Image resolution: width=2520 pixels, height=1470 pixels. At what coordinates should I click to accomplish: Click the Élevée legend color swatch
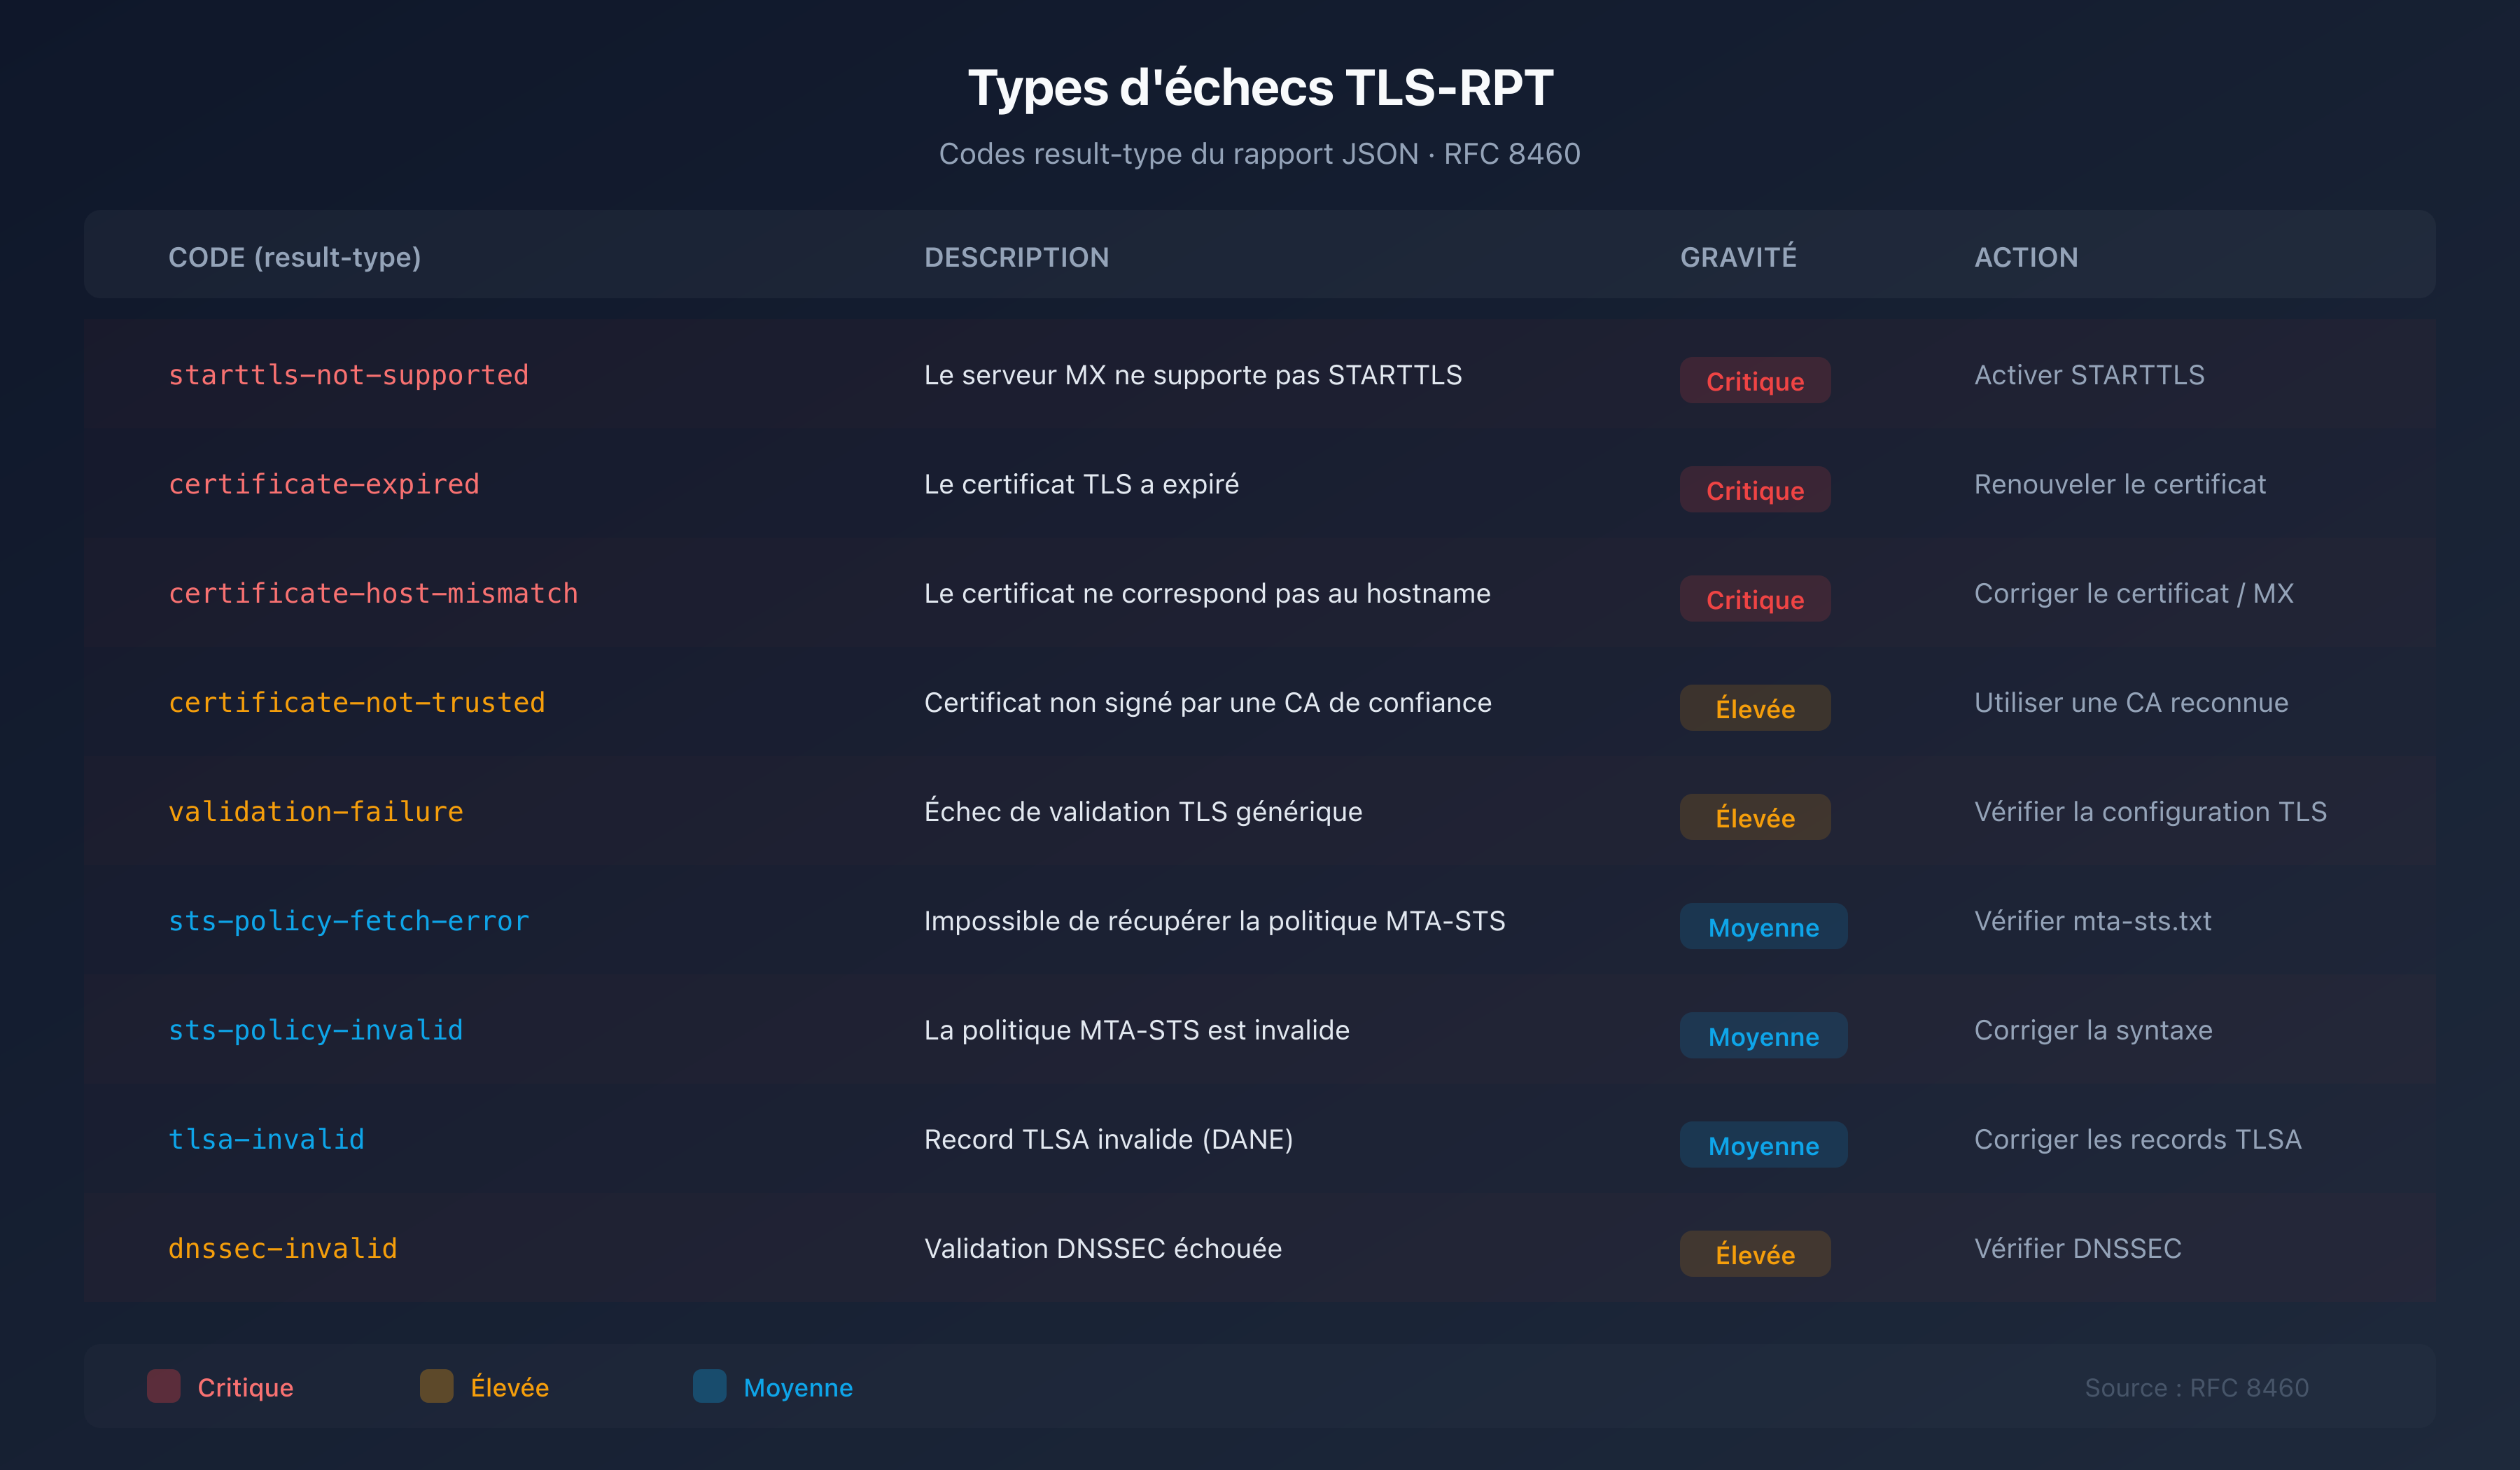click(x=436, y=1387)
